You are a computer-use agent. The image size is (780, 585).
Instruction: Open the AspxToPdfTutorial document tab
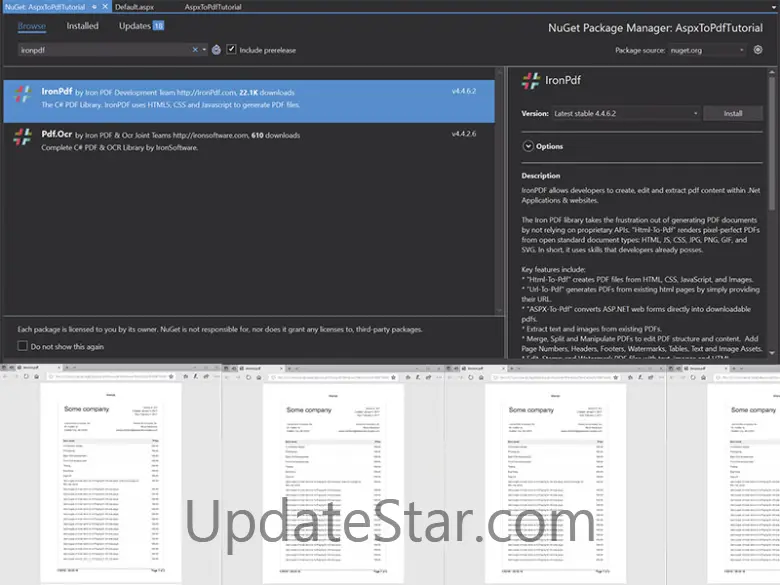[213, 7]
